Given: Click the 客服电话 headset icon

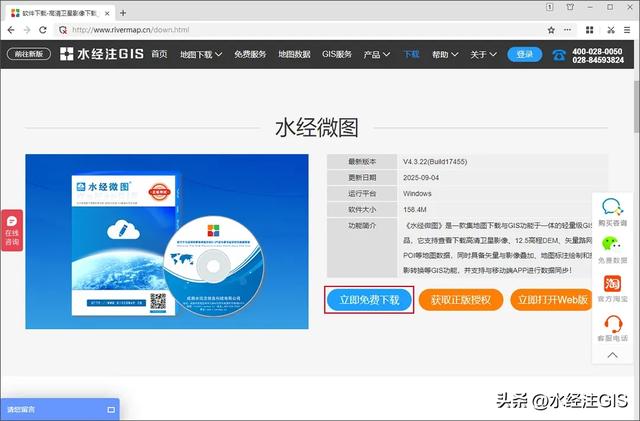Looking at the screenshot, I should click(613, 324).
